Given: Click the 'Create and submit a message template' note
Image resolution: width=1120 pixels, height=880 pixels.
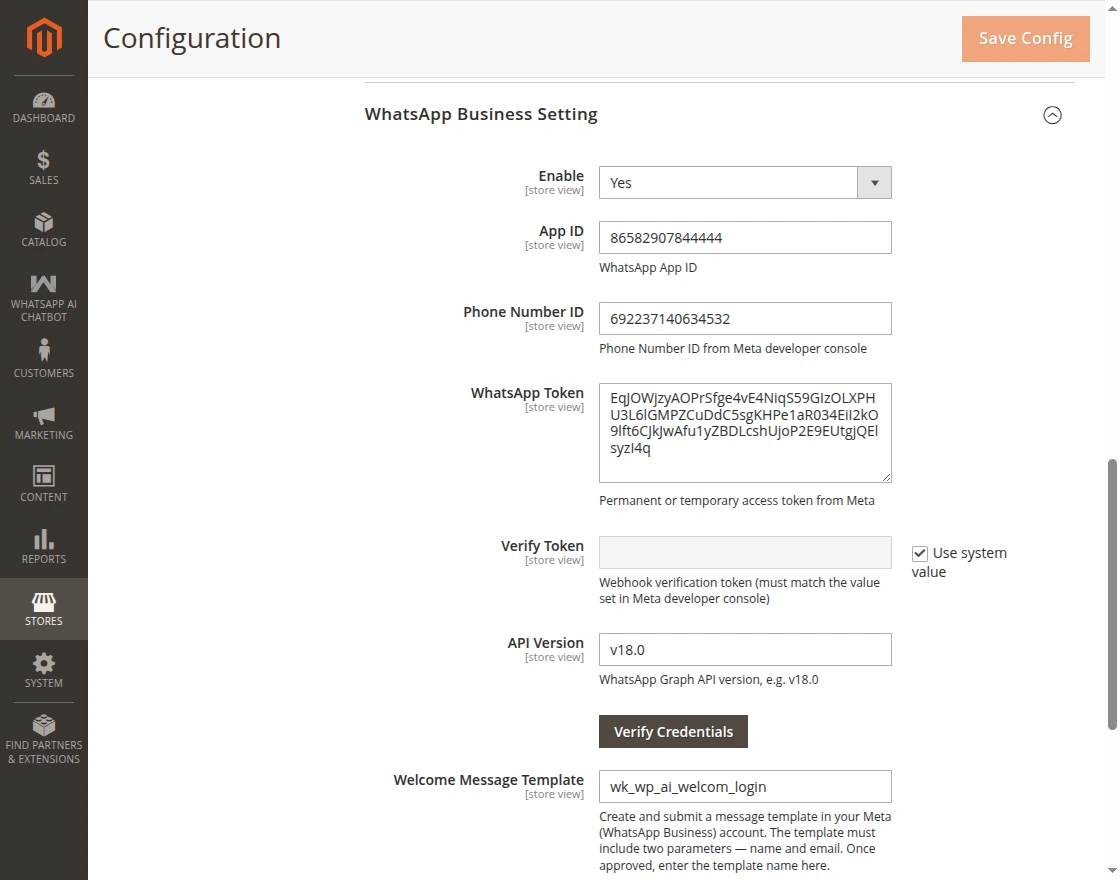Looking at the screenshot, I should (x=745, y=841).
